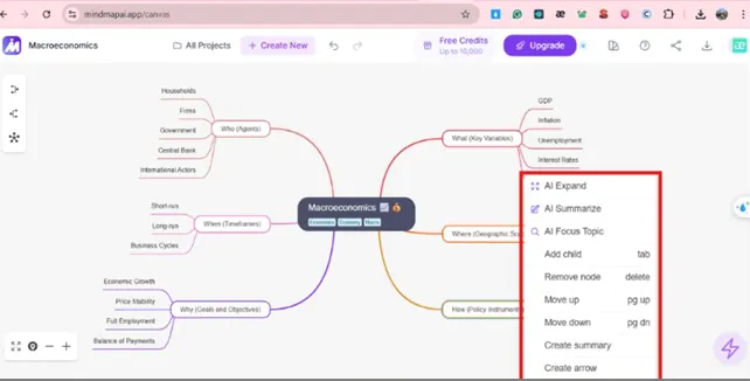Select the When (Timeframes) node
Viewport: 750px width, 381px height.
(x=232, y=224)
